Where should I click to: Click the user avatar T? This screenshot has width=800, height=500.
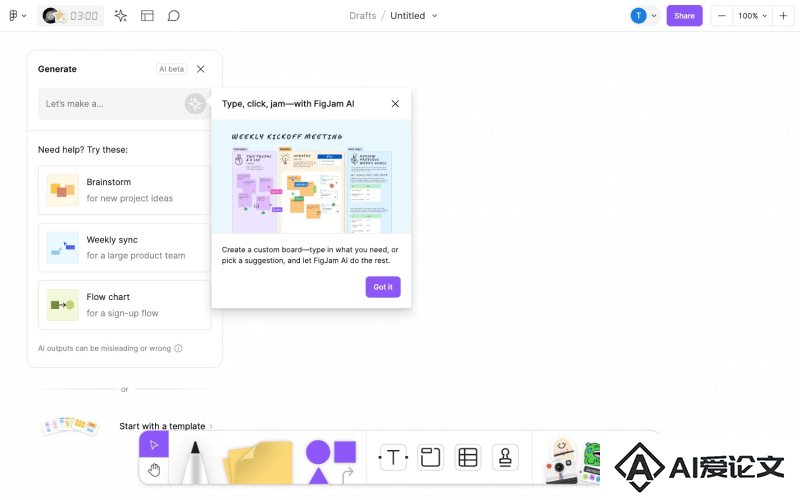coord(638,16)
